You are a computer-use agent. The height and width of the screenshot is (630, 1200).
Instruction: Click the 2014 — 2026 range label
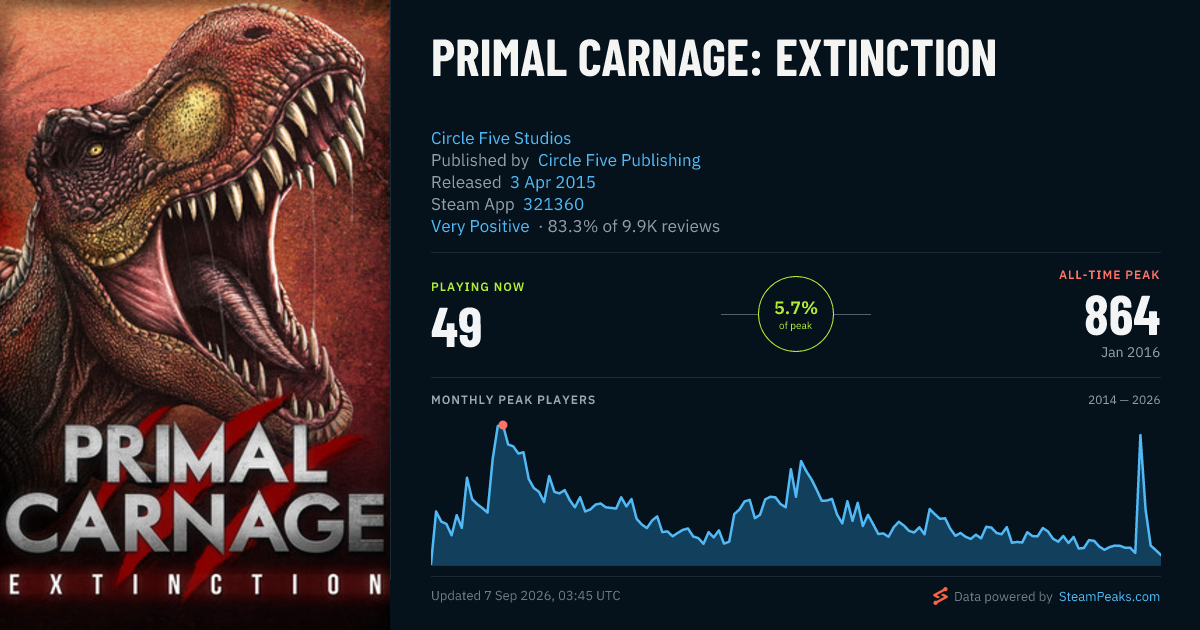click(1124, 400)
